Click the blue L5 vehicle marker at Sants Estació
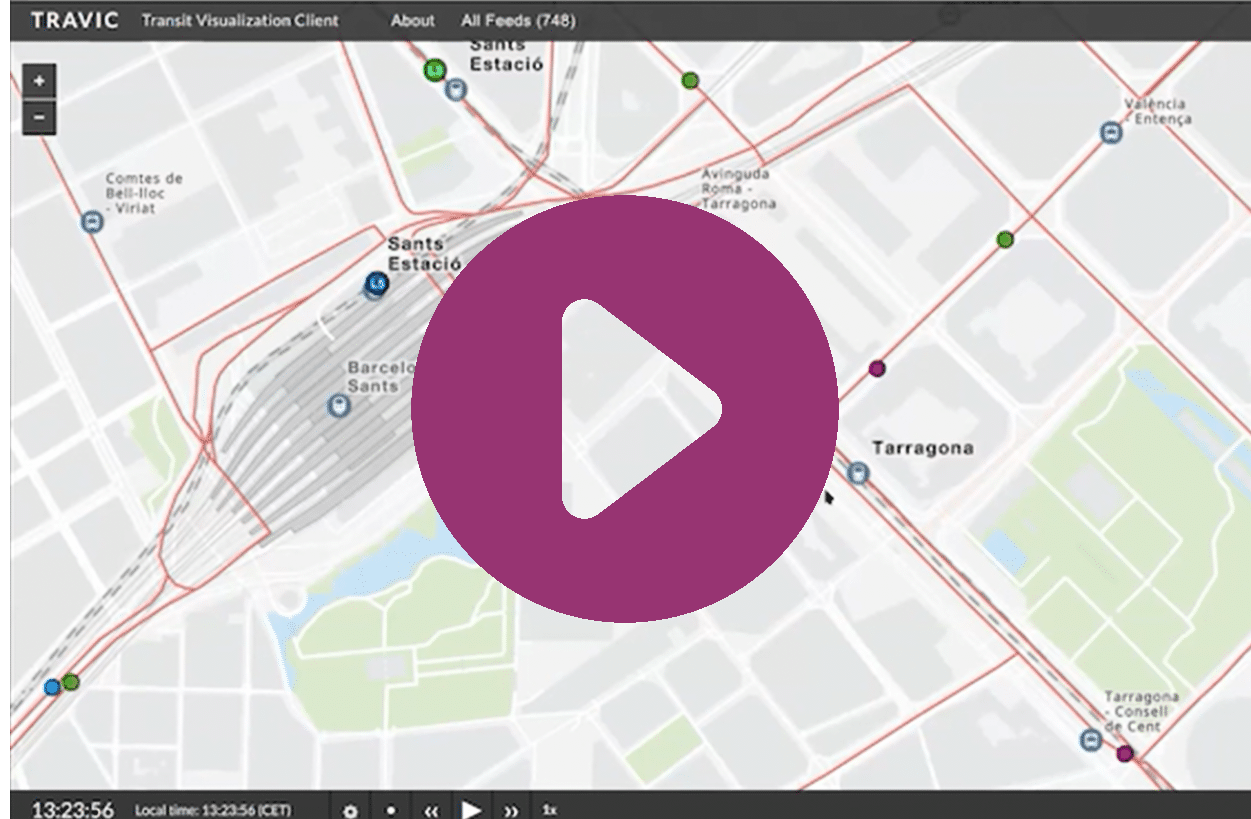 pyautogui.click(x=377, y=284)
